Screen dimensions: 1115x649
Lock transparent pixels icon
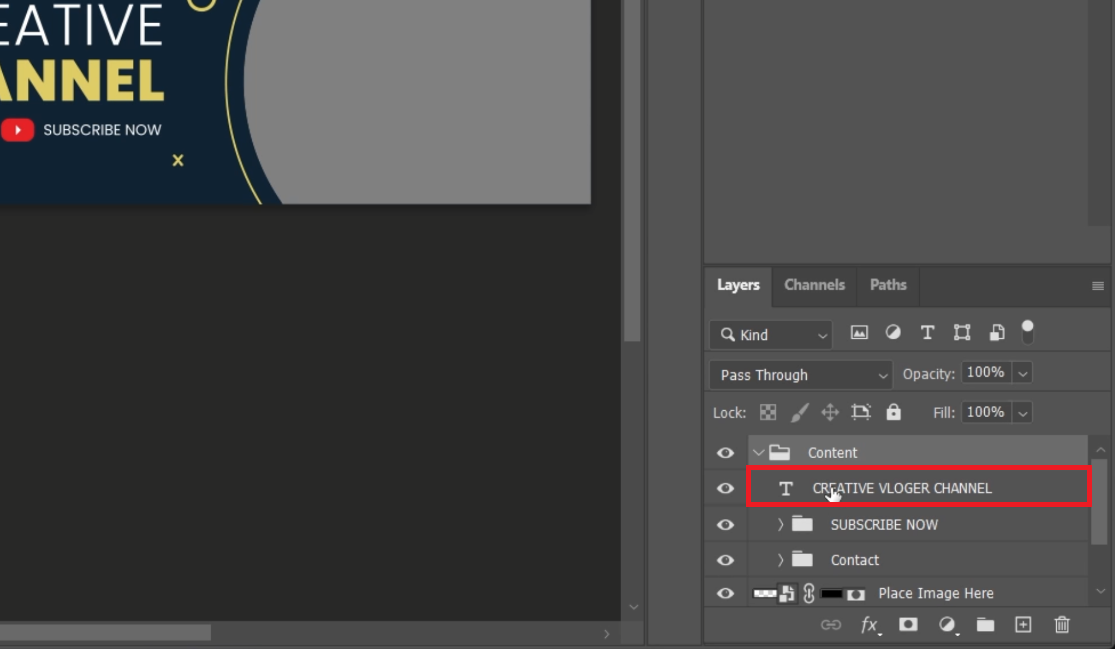pos(768,412)
